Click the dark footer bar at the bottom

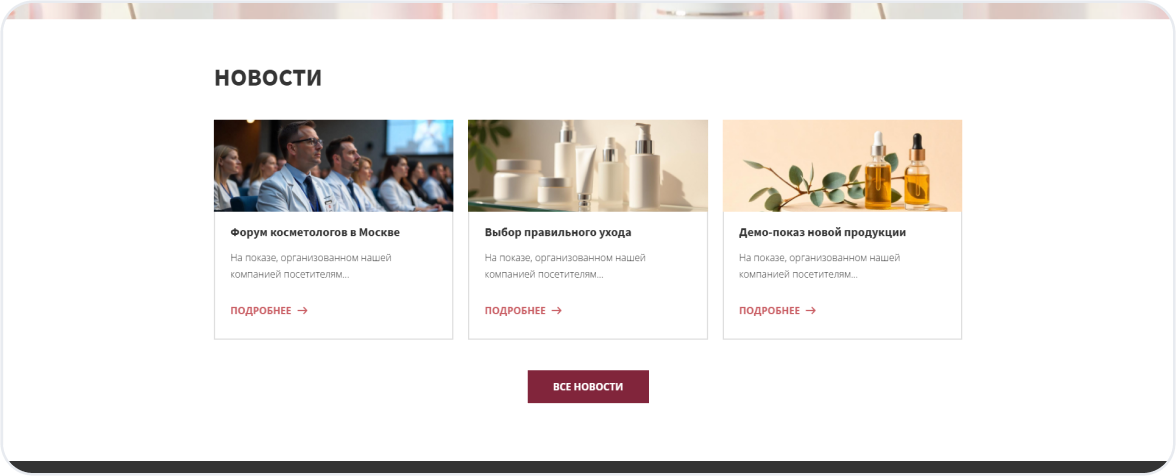click(x=588, y=468)
